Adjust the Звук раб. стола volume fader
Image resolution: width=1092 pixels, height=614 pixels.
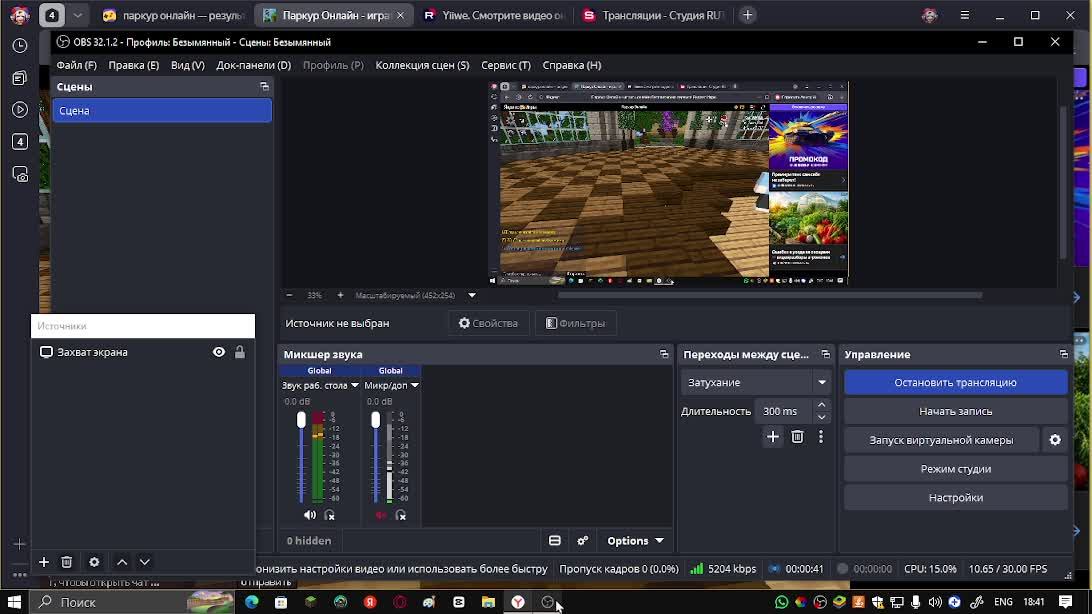click(x=301, y=420)
